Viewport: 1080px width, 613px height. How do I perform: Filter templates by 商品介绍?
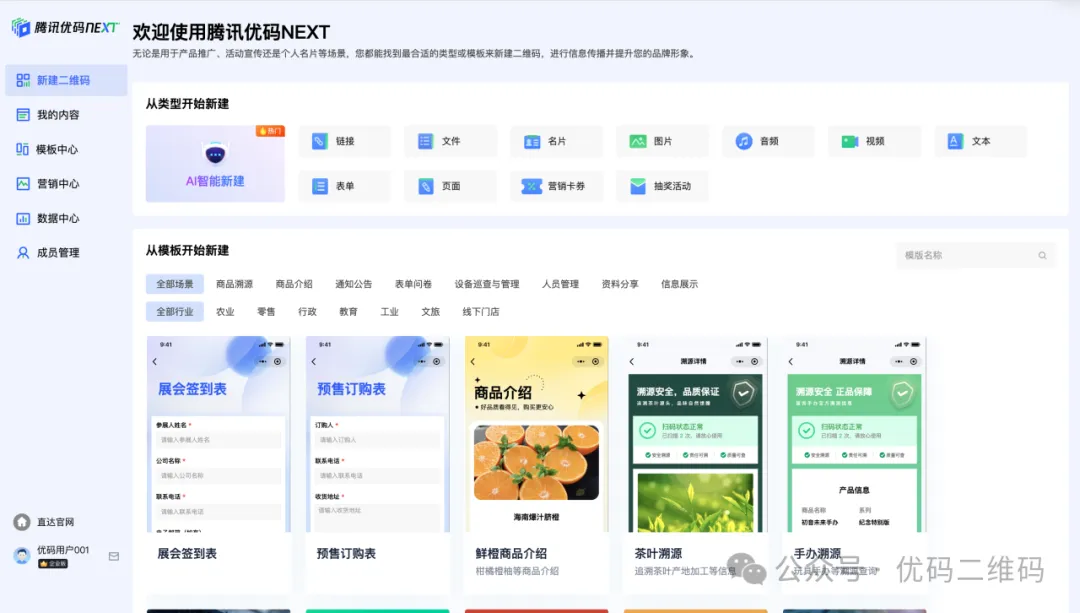(294, 284)
